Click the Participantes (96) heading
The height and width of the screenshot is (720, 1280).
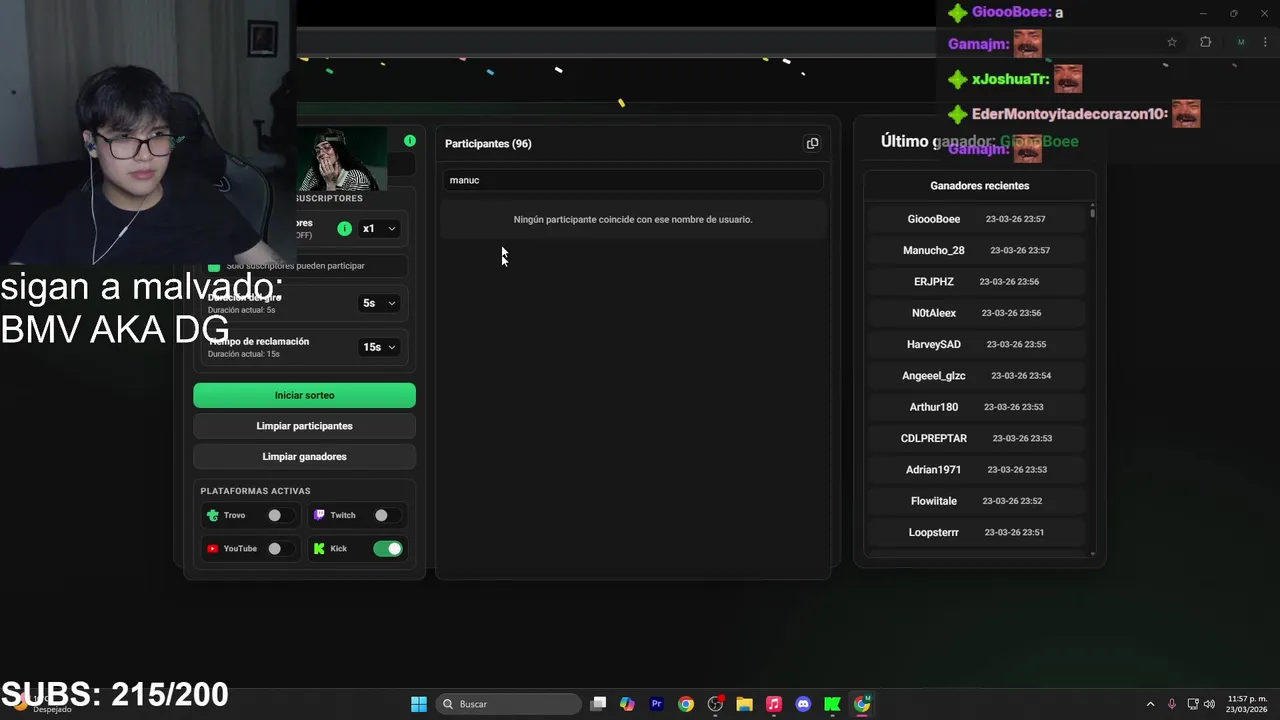coord(488,144)
